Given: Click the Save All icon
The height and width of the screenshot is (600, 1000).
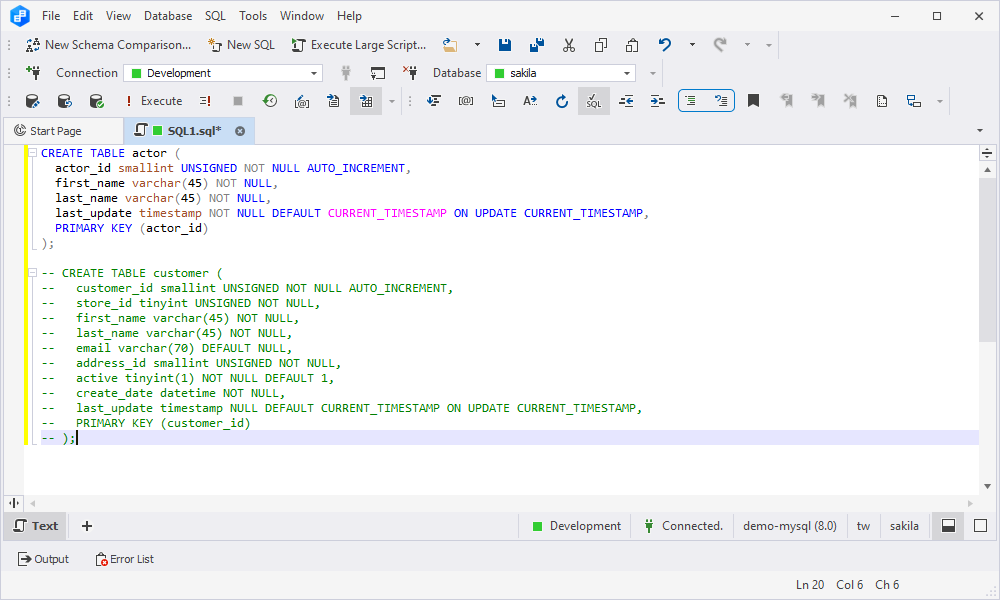Looking at the screenshot, I should pyautogui.click(x=536, y=45).
